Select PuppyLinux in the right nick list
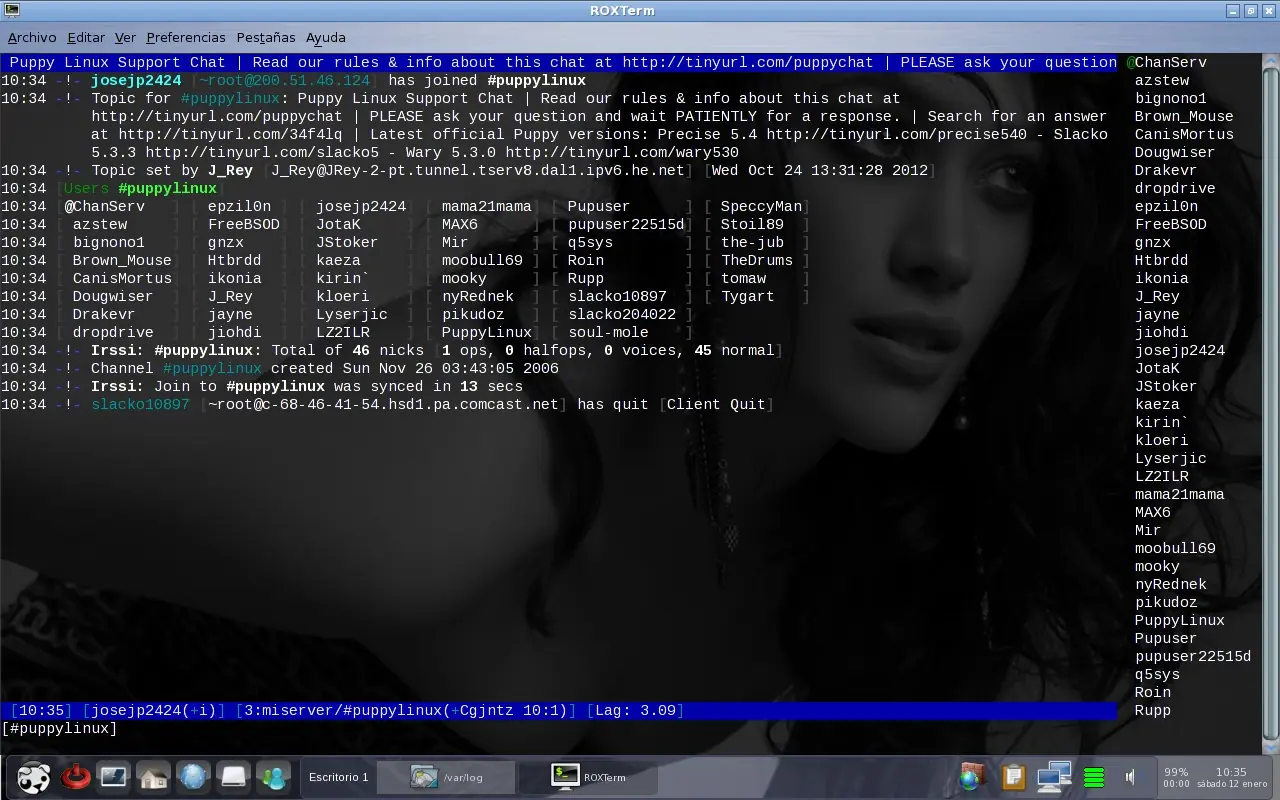This screenshot has width=1280, height=800. pyautogui.click(x=1180, y=620)
